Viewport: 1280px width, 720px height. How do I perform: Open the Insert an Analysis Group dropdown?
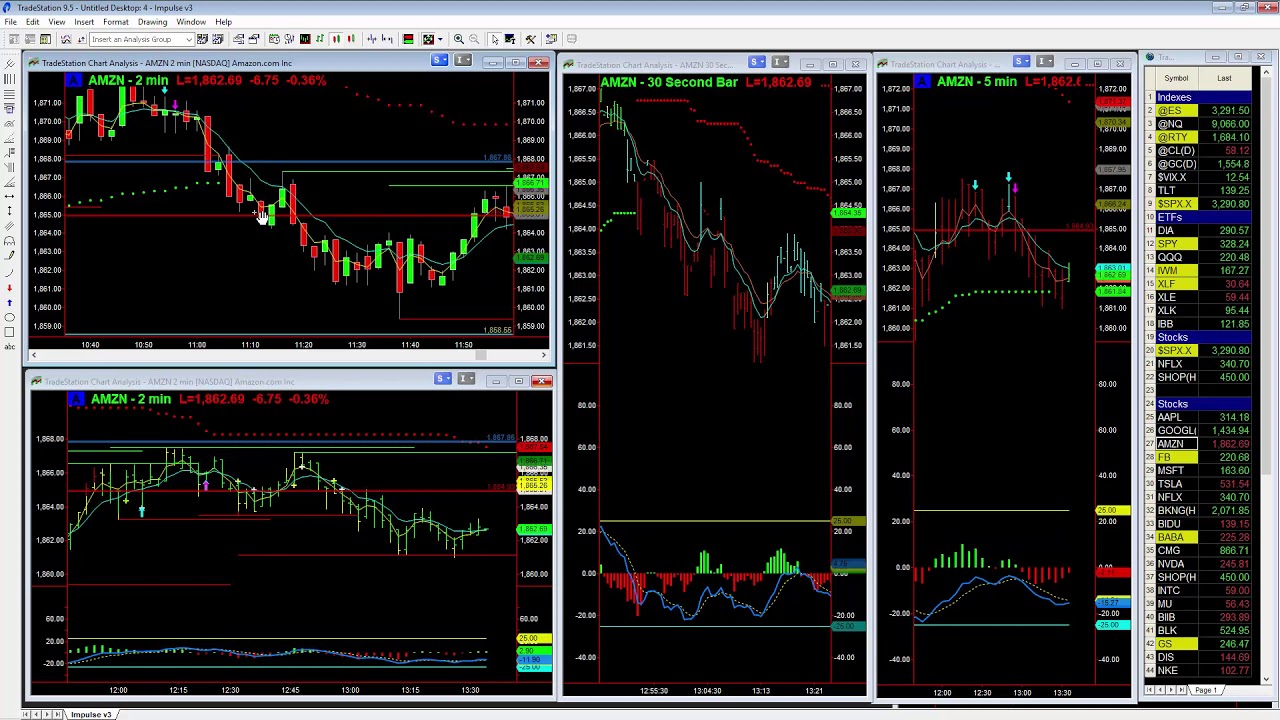140,39
